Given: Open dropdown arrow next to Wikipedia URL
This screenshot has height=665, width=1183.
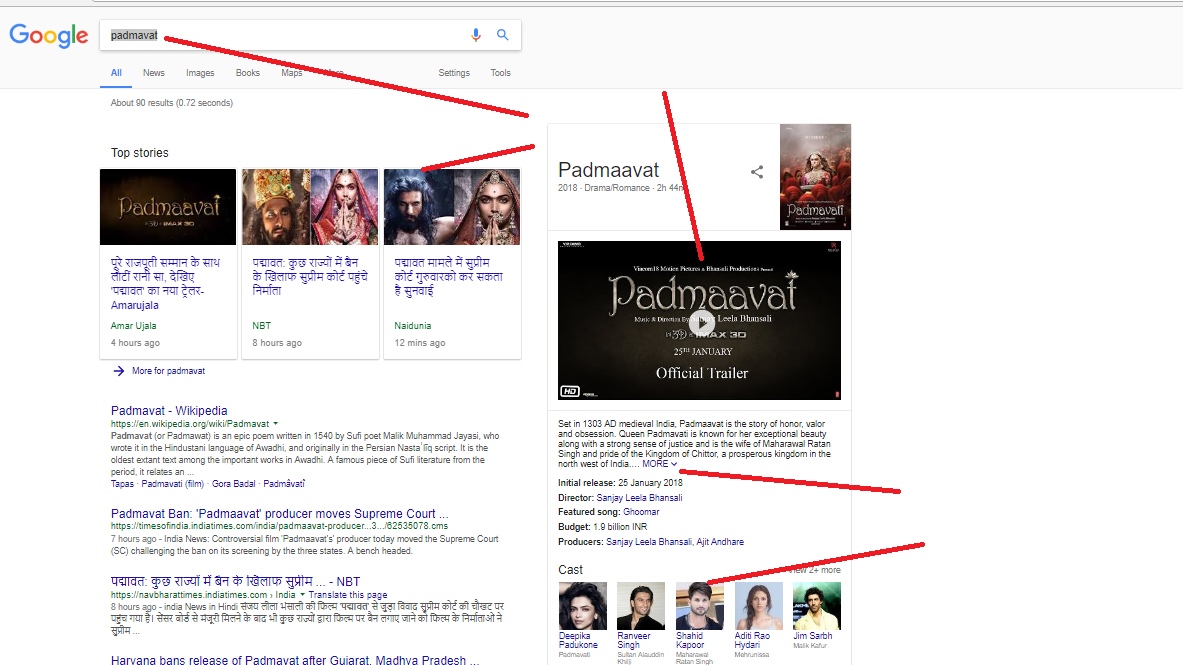Looking at the screenshot, I should tap(276, 424).
